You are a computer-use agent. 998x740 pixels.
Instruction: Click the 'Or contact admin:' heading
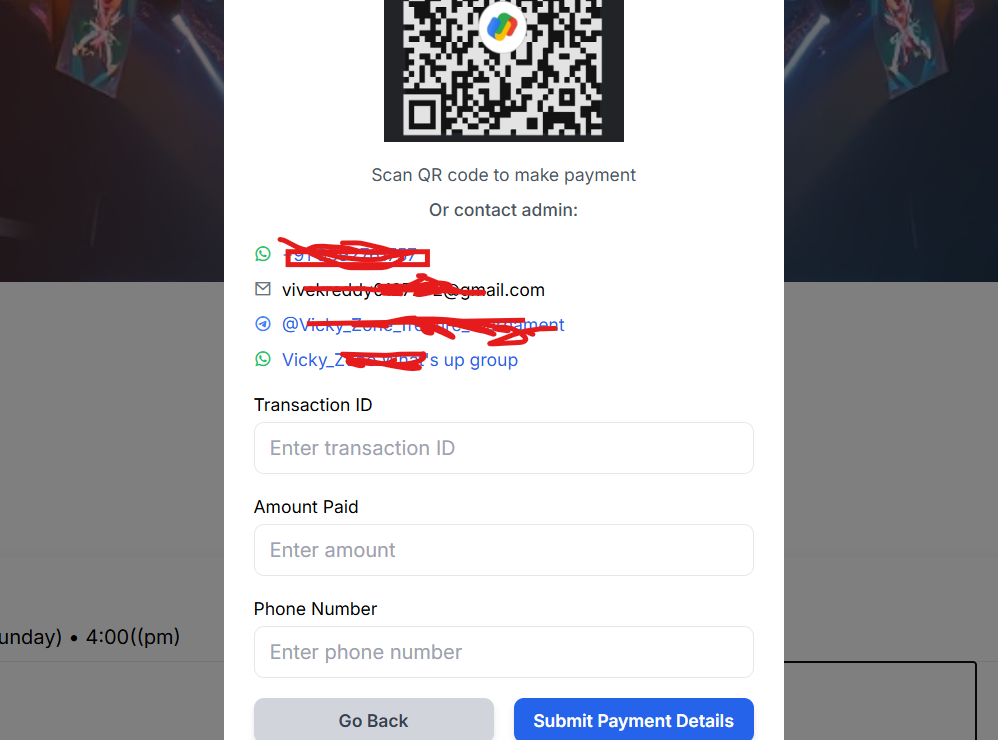[503, 210]
